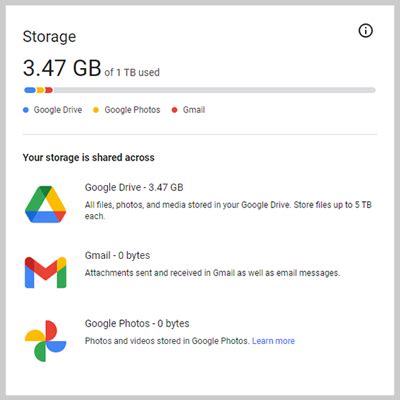Click the Google Photos legend label
This screenshot has height=400, width=400.
132,110
